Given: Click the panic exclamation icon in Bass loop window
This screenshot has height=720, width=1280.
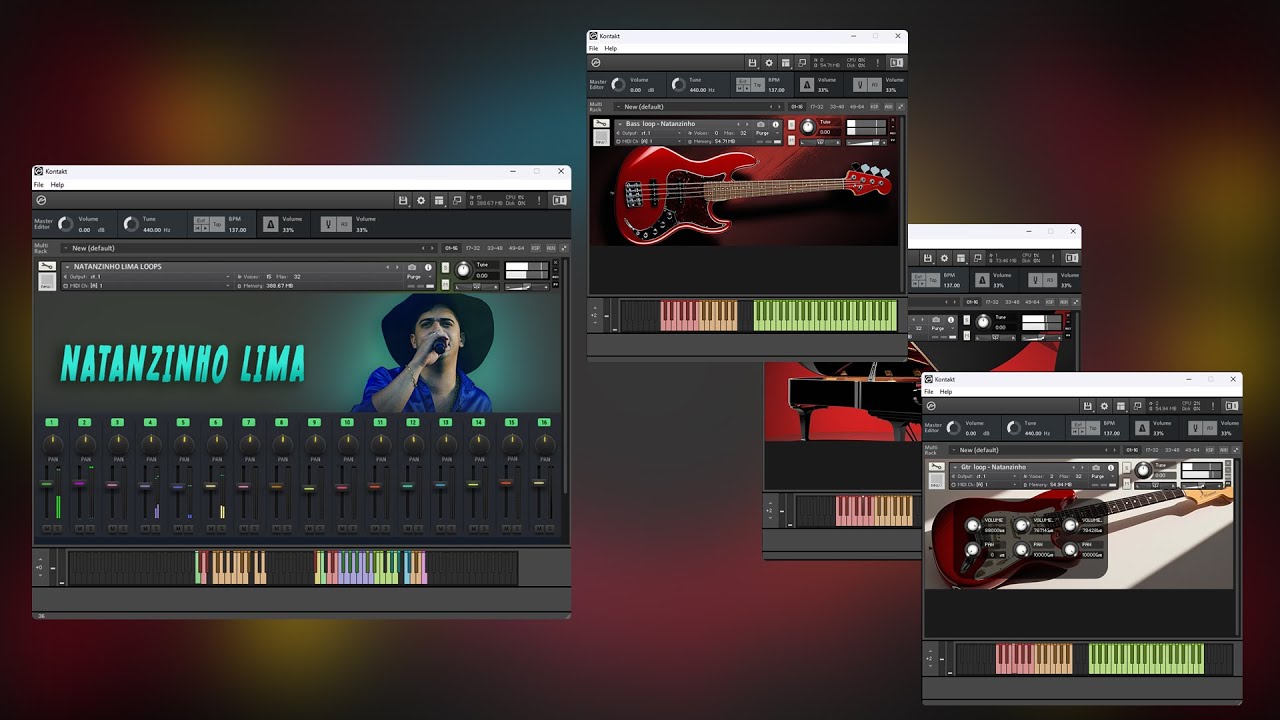Looking at the screenshot, I should pos(879,62).
